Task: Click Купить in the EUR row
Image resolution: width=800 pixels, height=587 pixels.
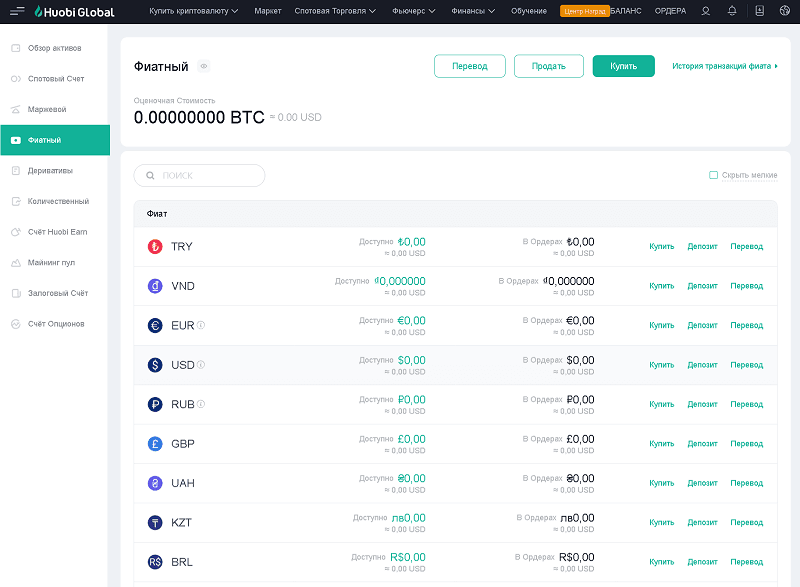Action: 662,325
